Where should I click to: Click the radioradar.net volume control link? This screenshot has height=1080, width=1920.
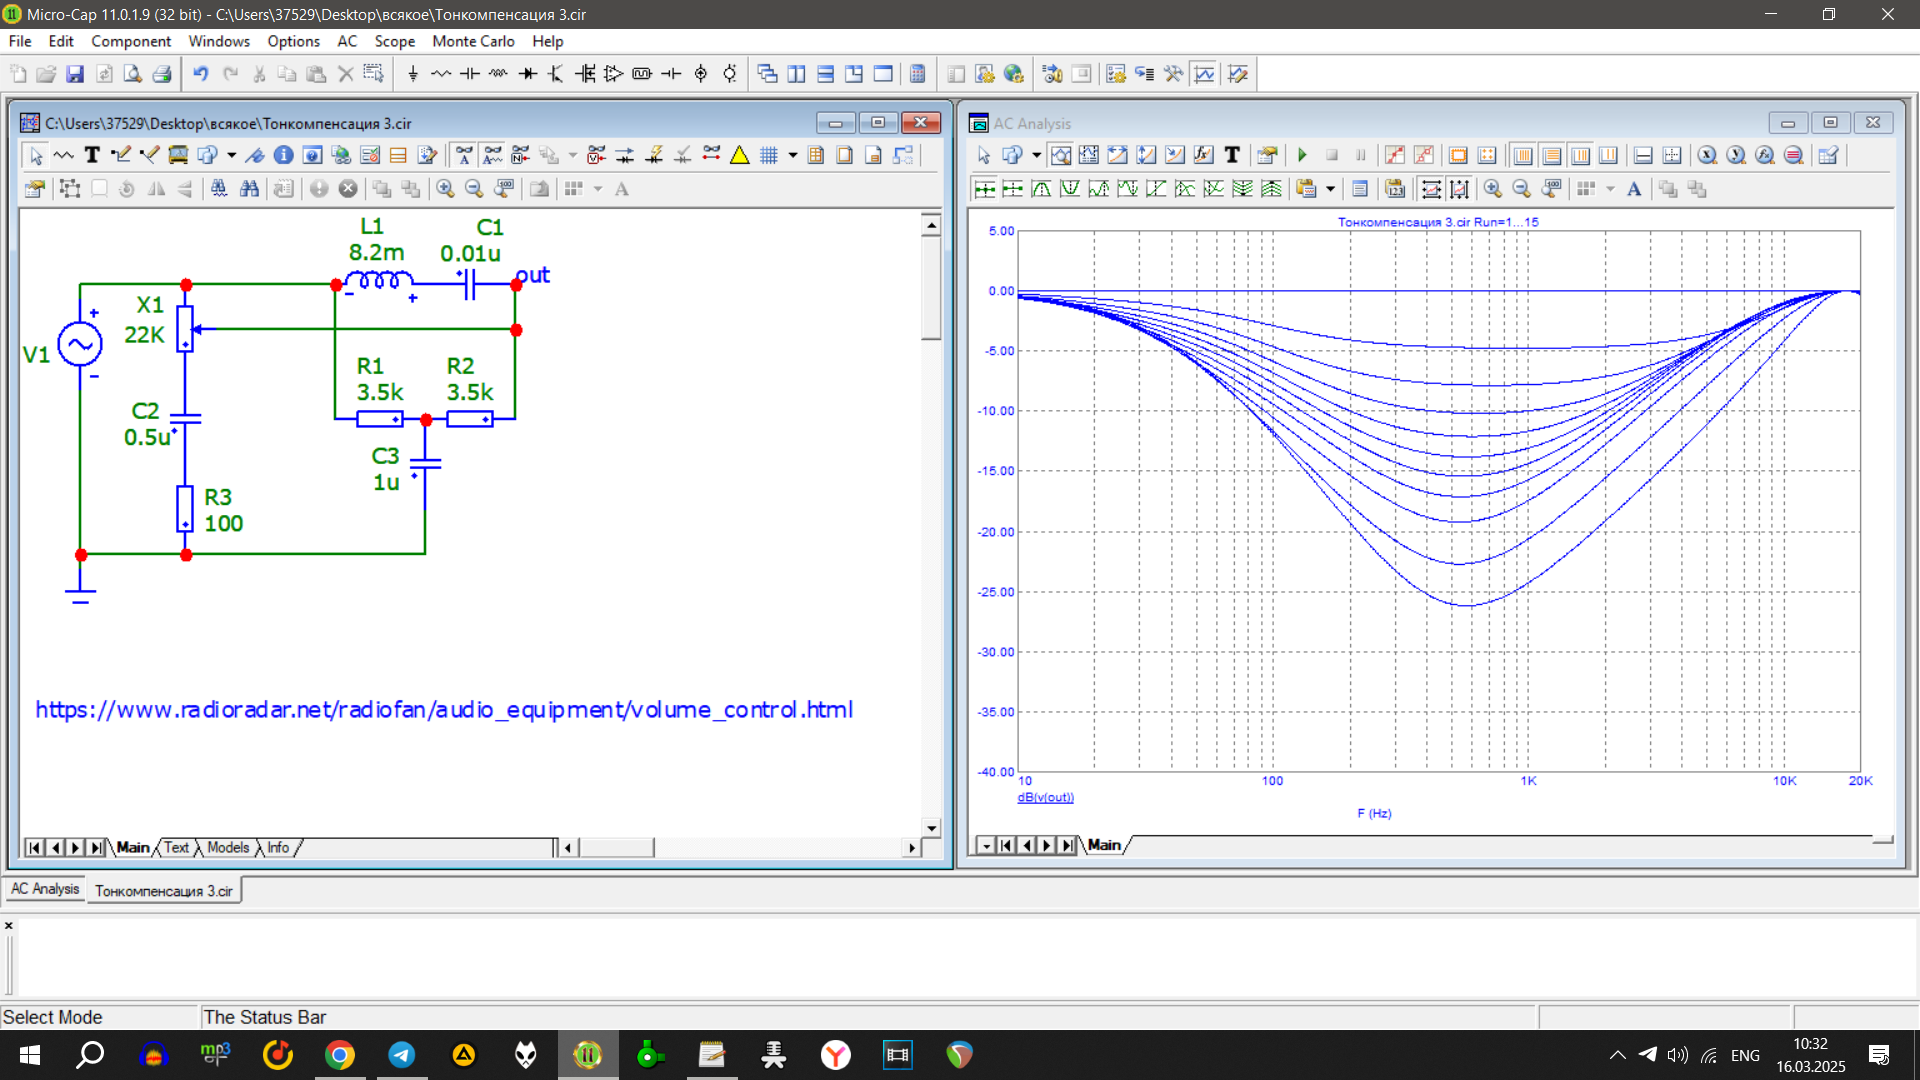(x=444, y=710)
